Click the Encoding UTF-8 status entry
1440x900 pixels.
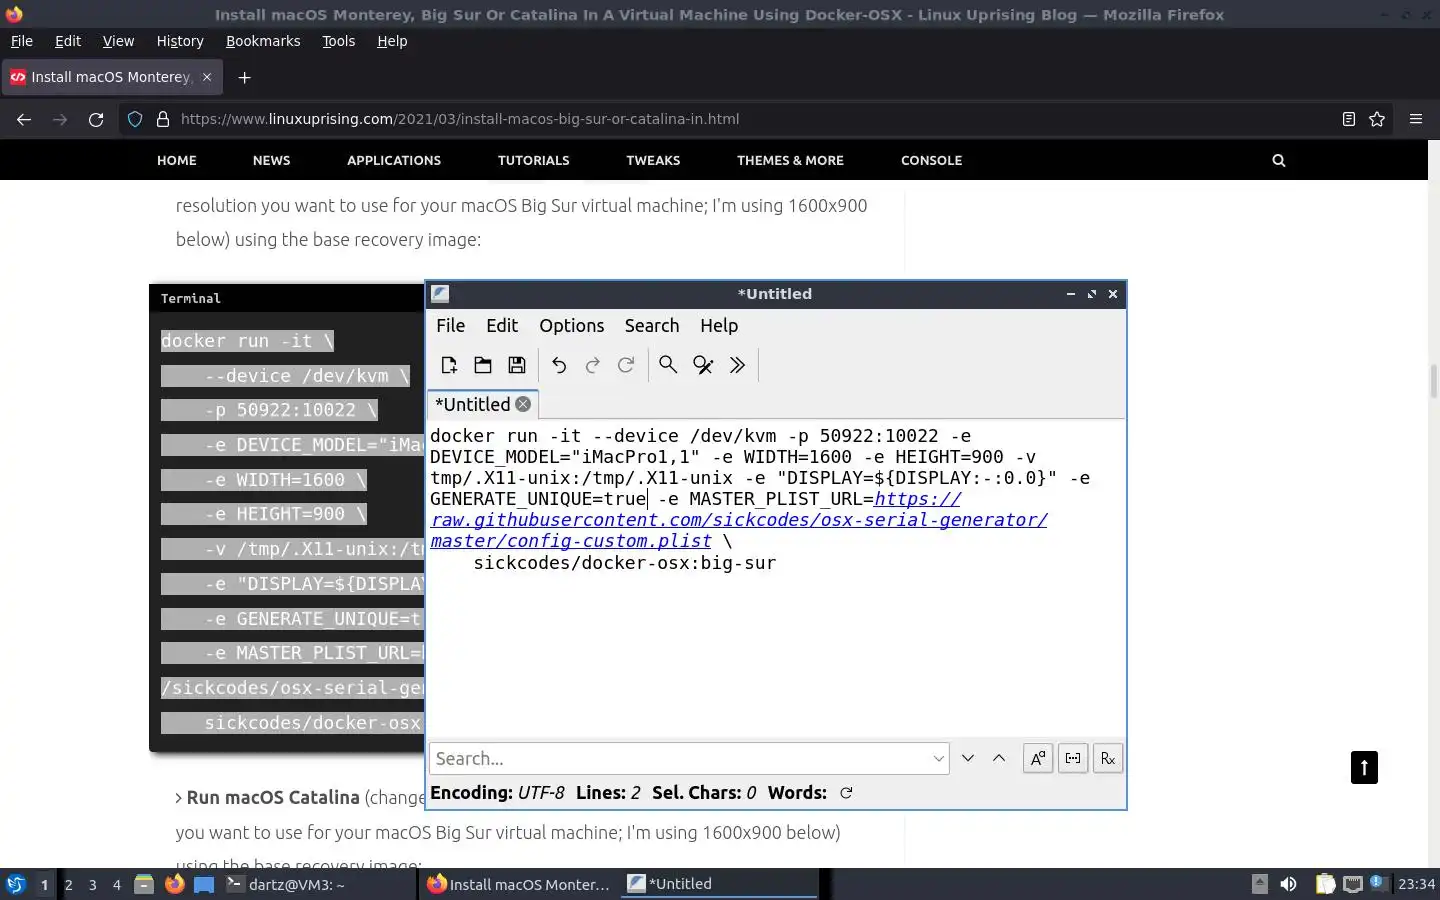point(497,793)
